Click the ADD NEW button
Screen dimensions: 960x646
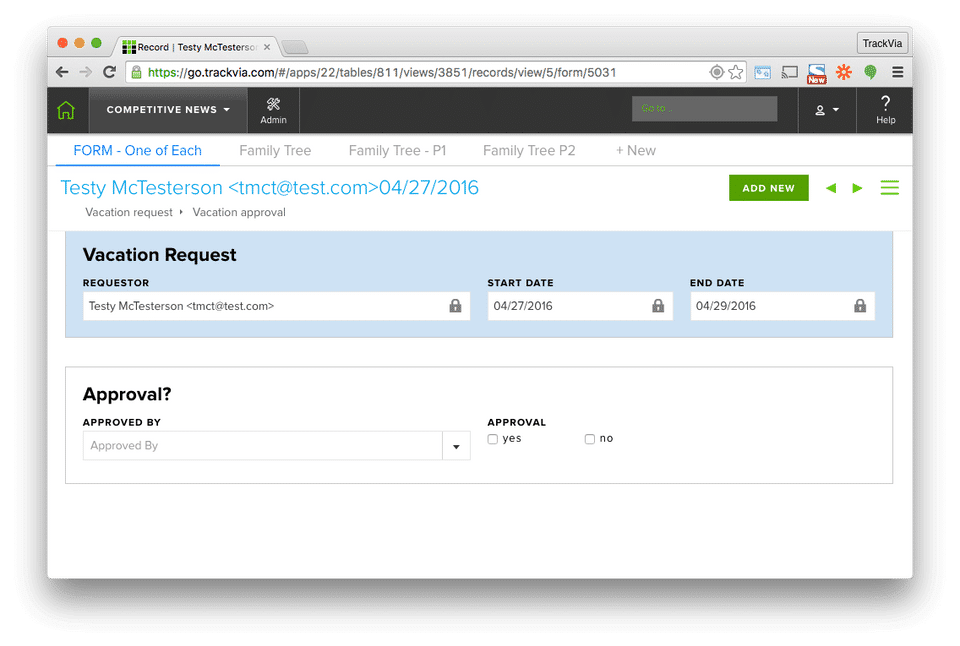pos(768,188)
